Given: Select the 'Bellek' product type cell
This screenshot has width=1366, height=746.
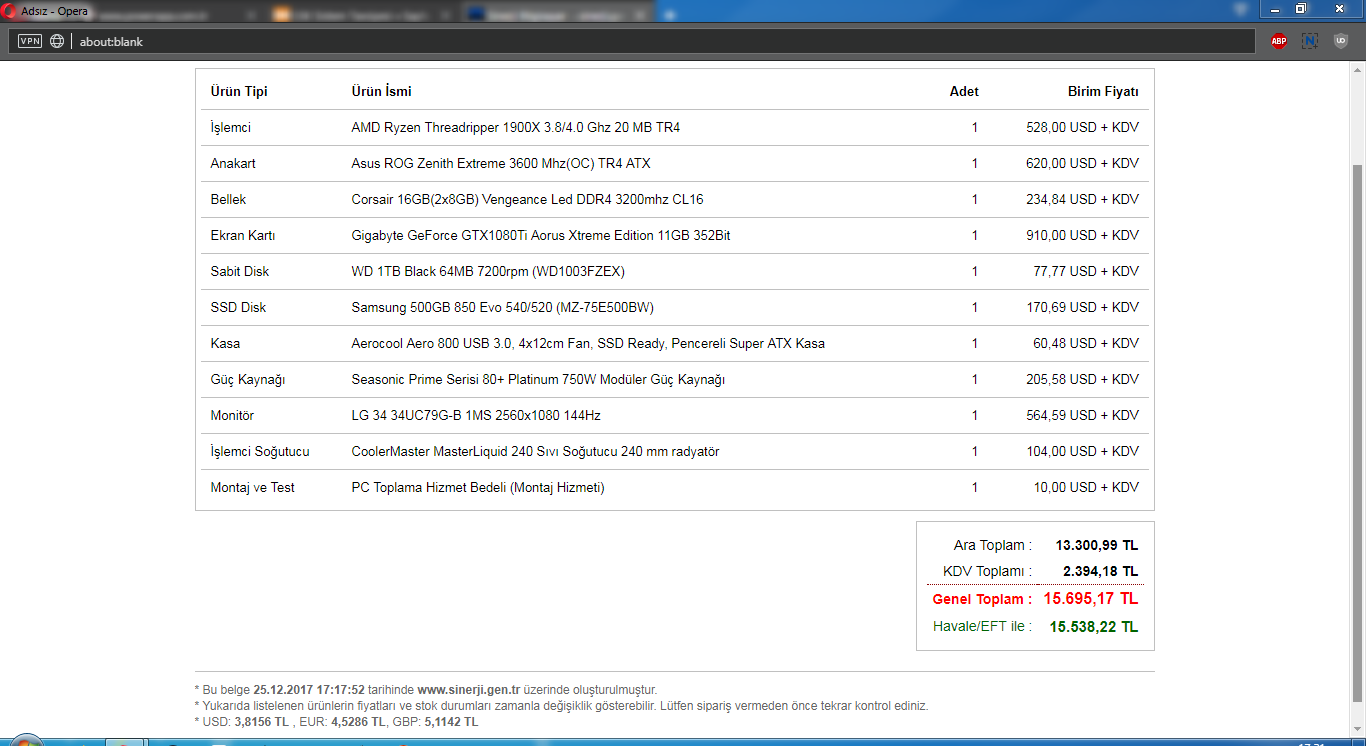Looking at the screenshot, I should [x=228, y=199].
